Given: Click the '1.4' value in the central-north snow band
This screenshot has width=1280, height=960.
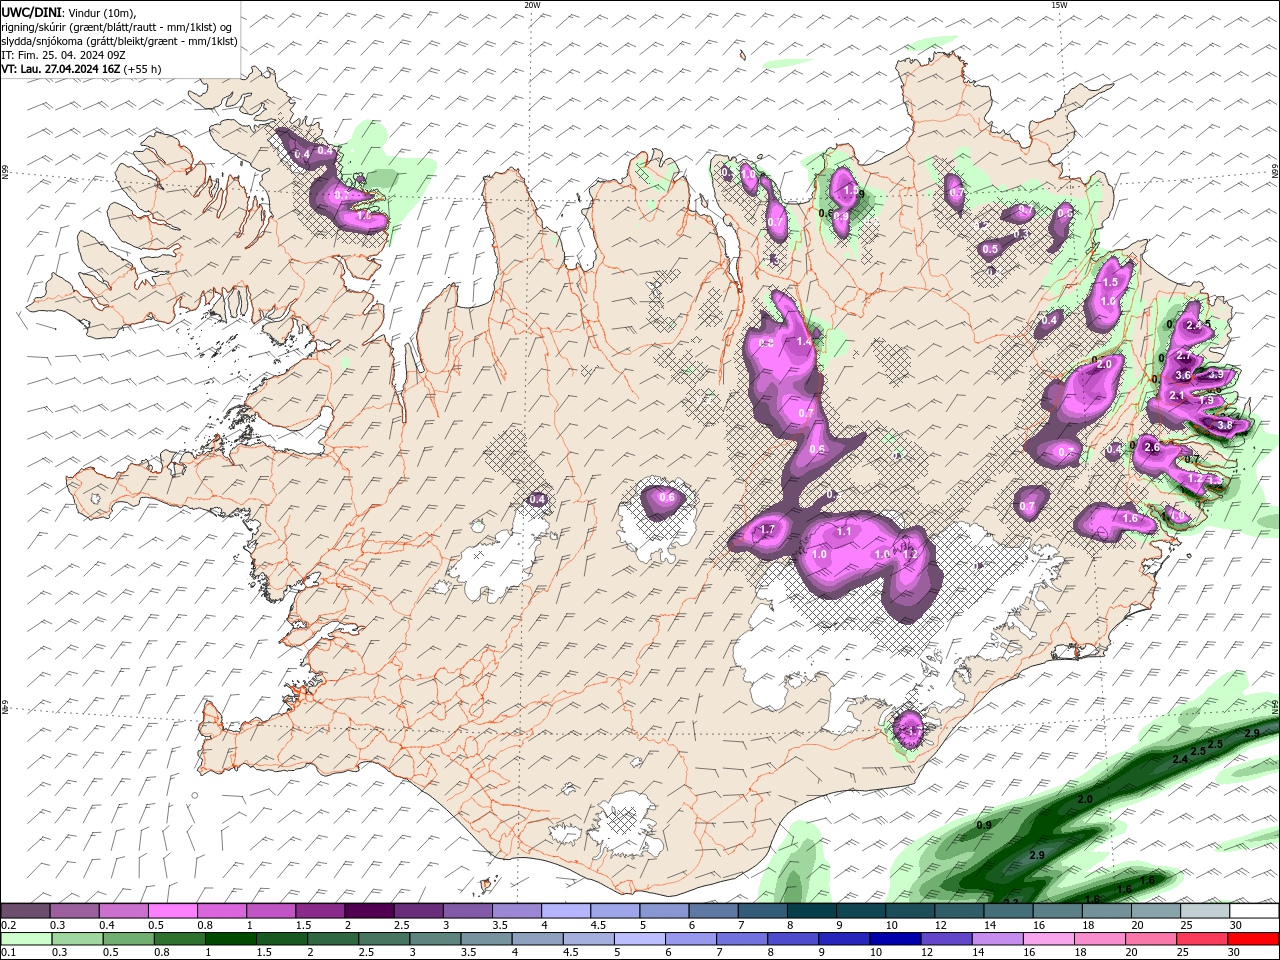Looking at the screenshot, I should pos(804,342).
